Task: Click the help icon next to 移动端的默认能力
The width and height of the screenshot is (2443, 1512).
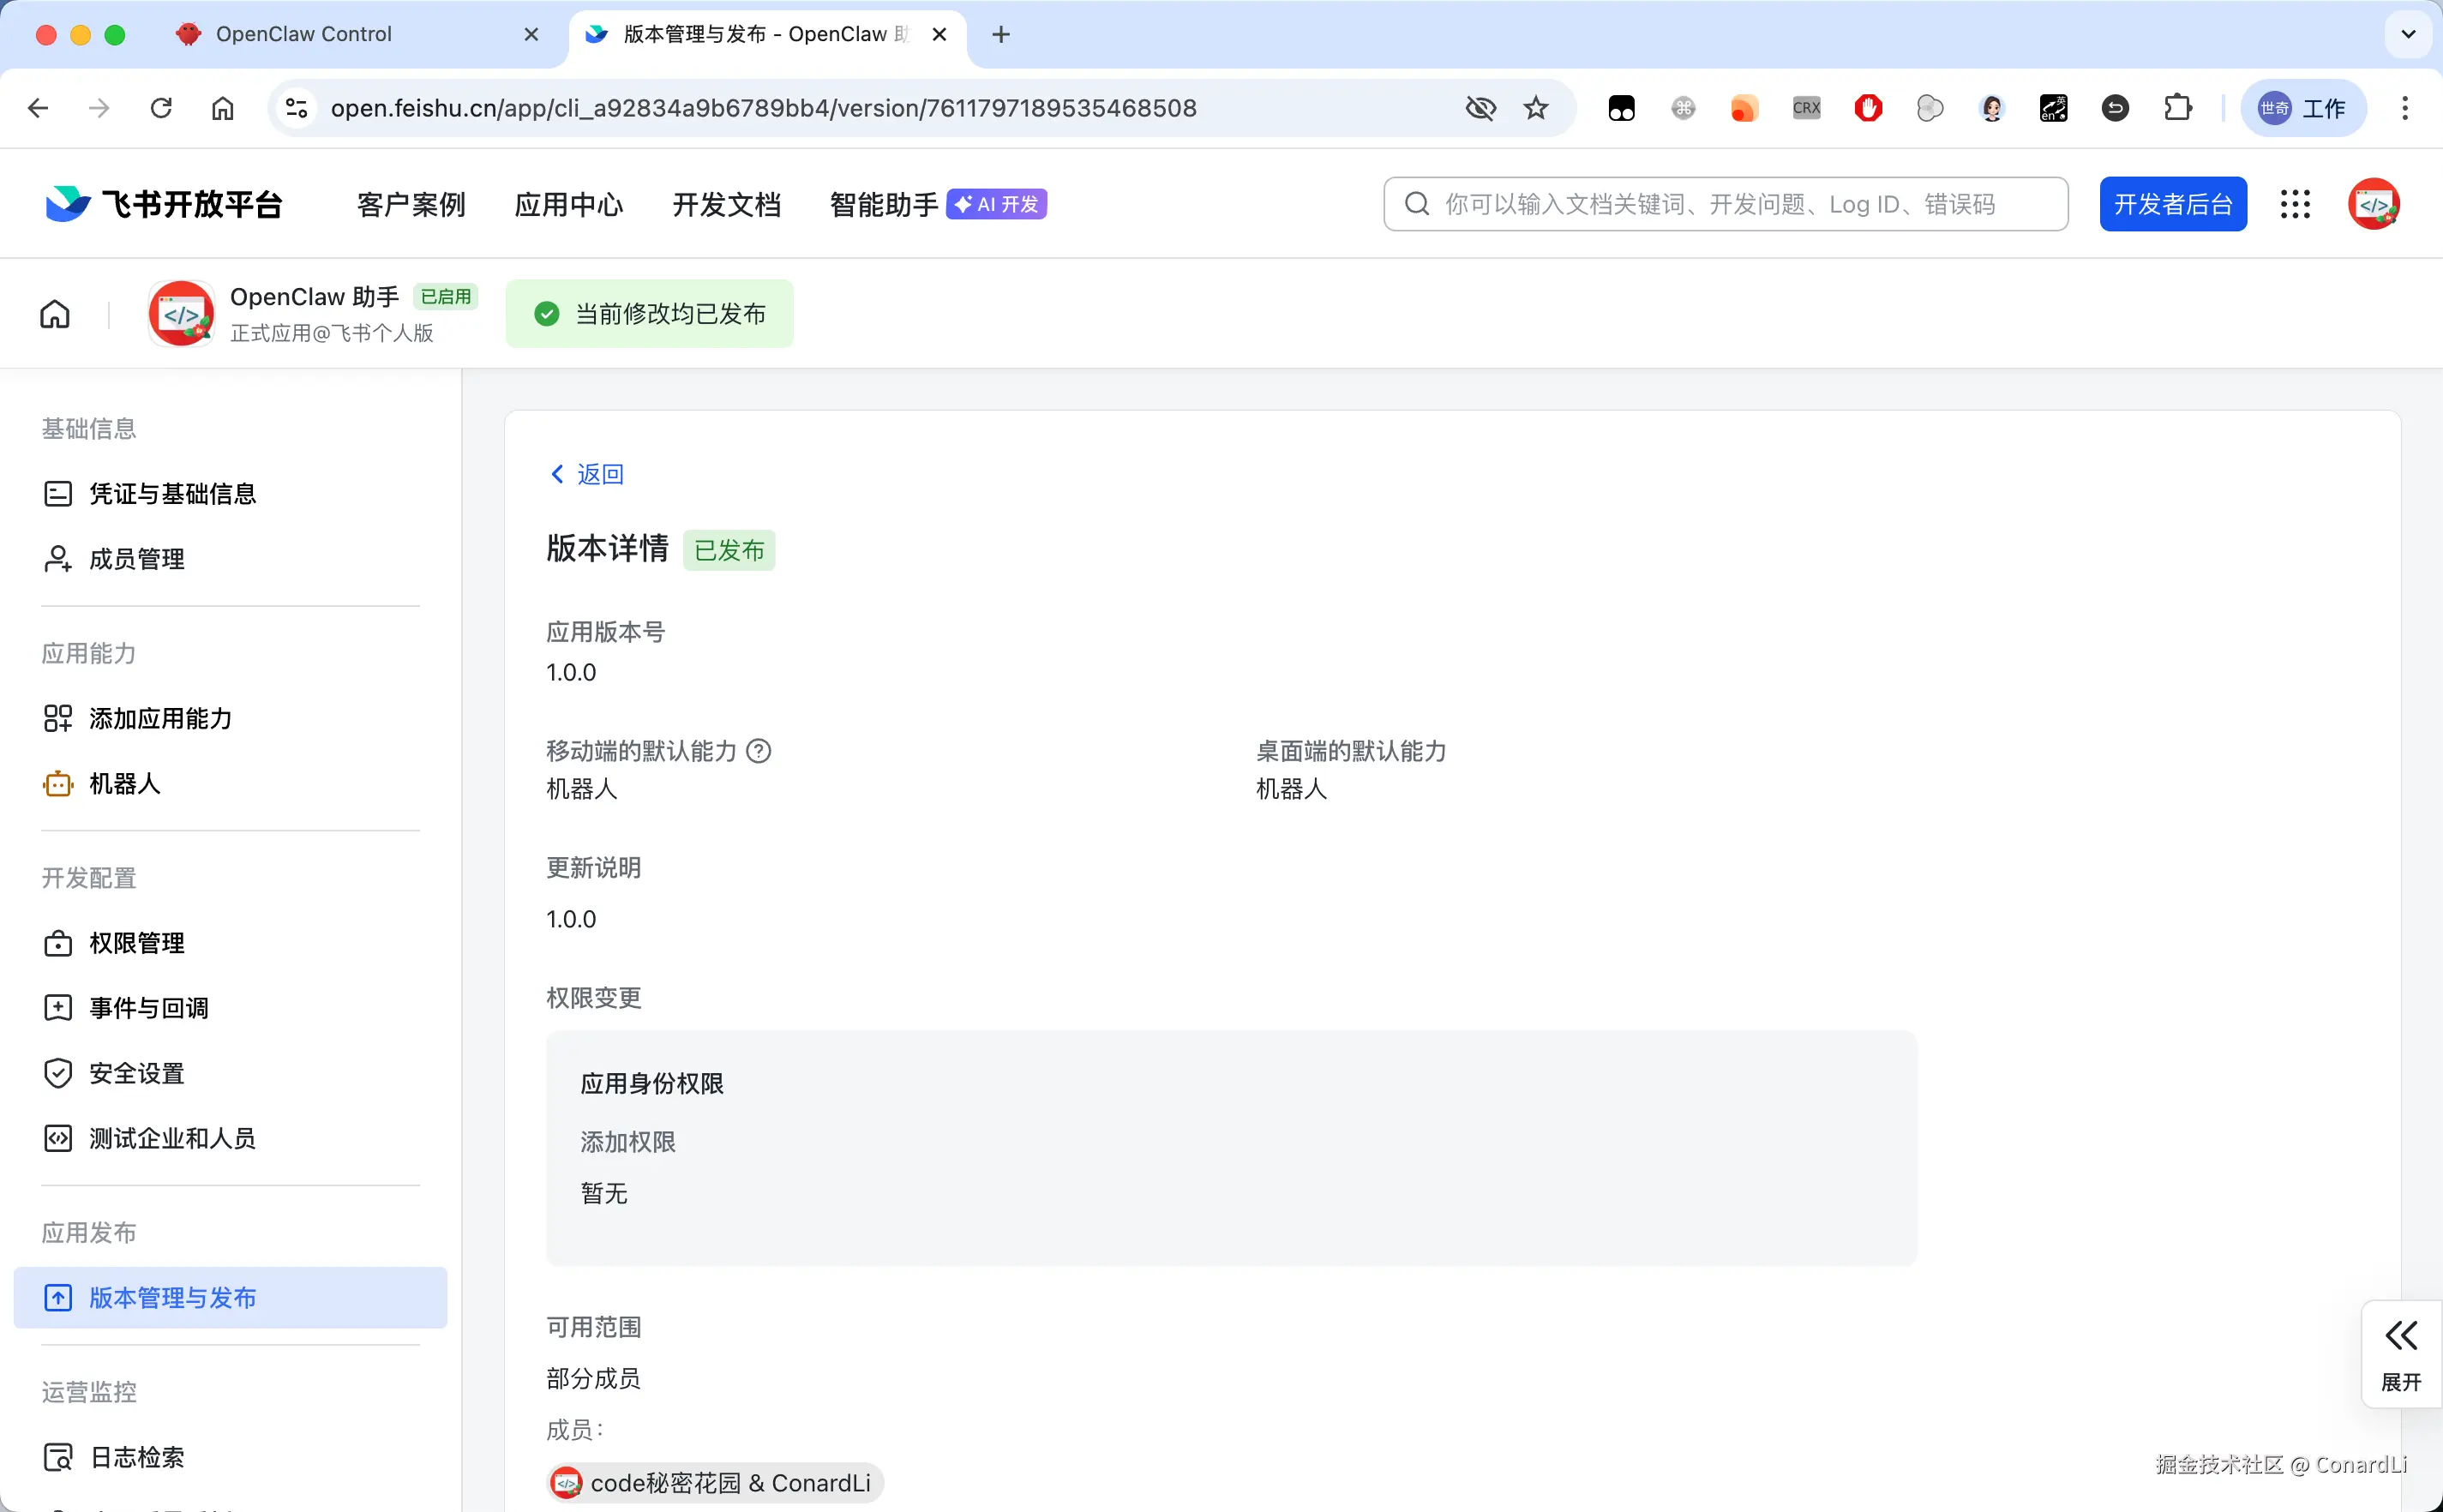Action: click(x=759, y=750)
